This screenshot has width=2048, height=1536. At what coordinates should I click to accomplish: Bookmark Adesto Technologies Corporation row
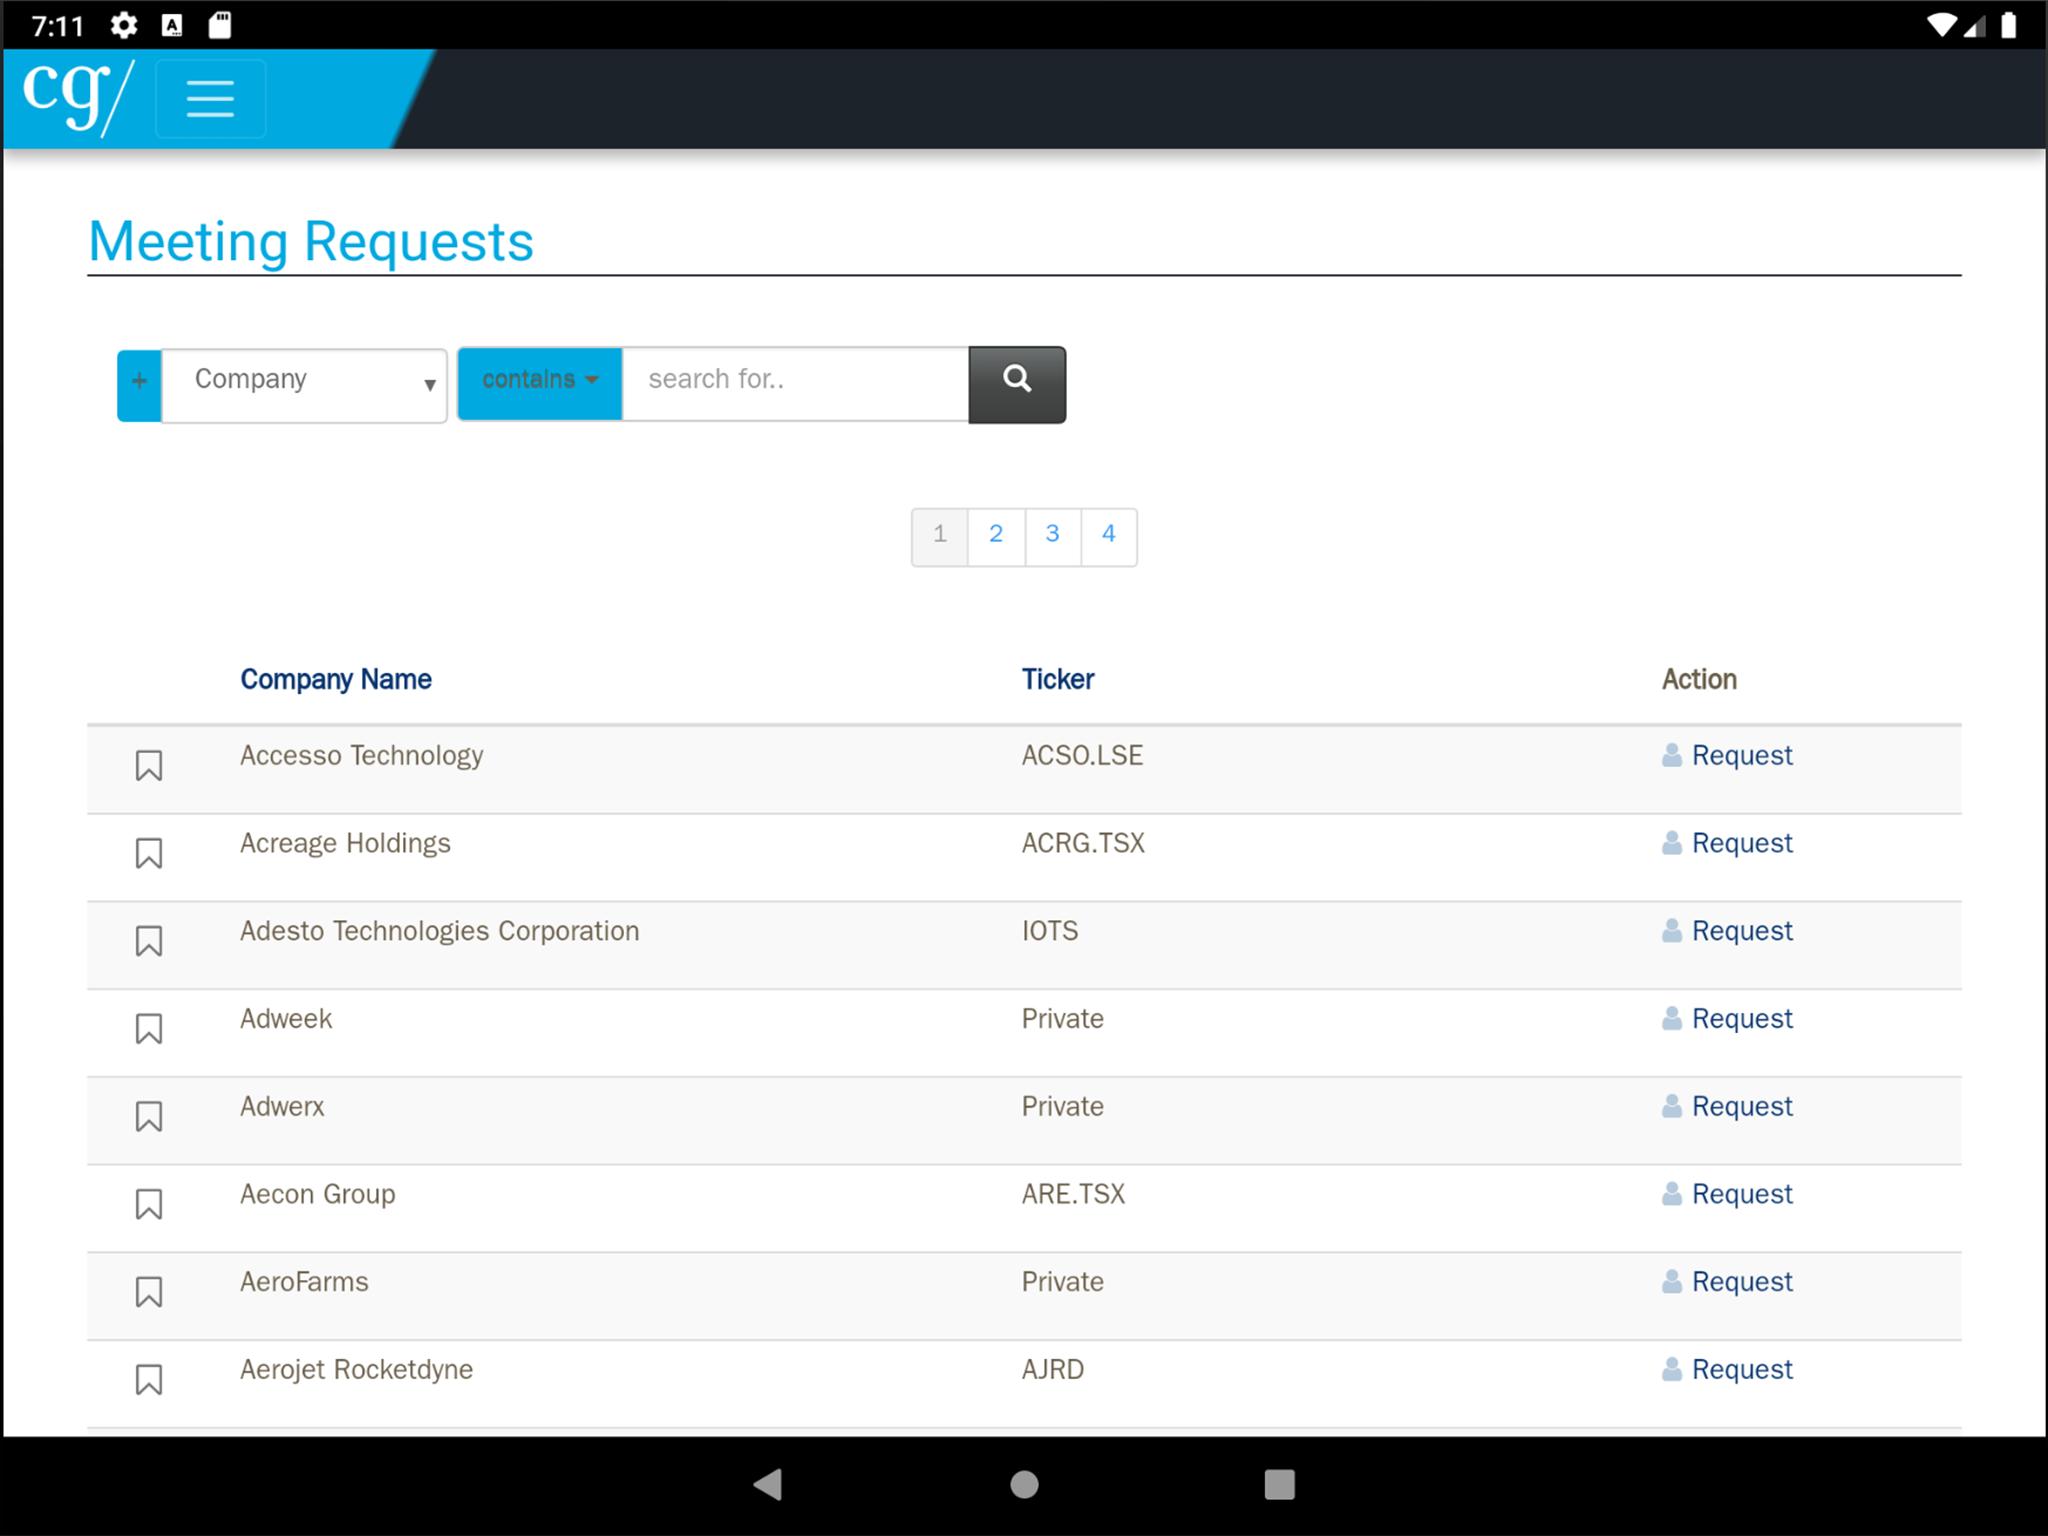tap(149, 941)
